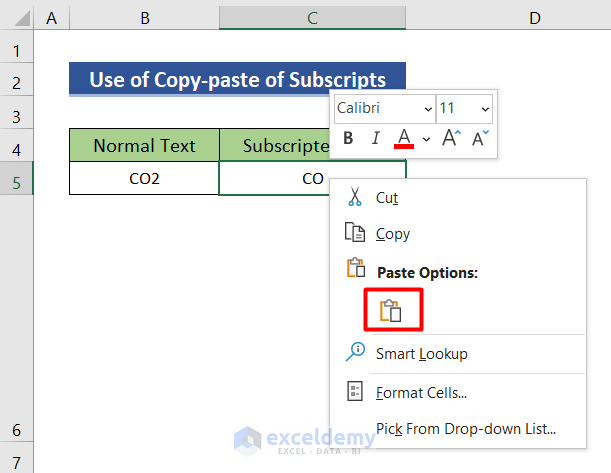This screenshot has width=611, height=473.
Task: Expand the font color arrow menu
Action: point(427,139)
